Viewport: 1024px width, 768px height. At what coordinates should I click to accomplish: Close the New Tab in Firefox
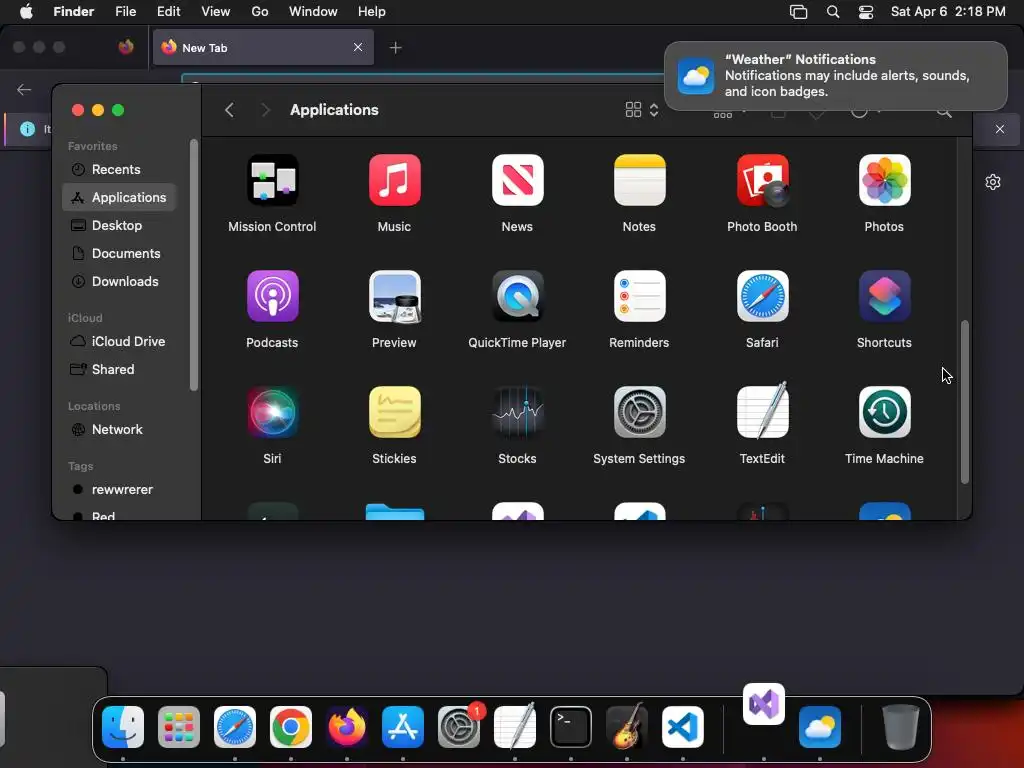click(358, 47)
